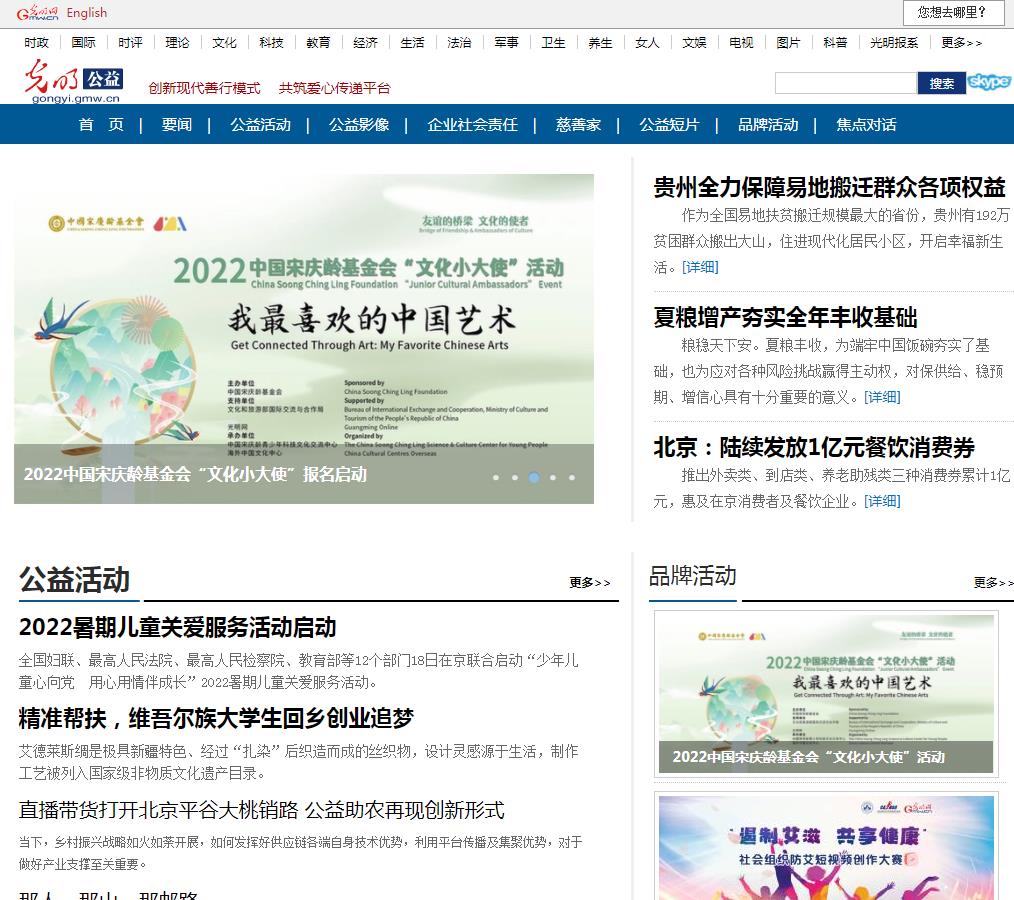This screenshot has height=900, width=1014.
Task: Open the 时评 top navigation item
Action: pyautogui.click(x=130, y=43)
